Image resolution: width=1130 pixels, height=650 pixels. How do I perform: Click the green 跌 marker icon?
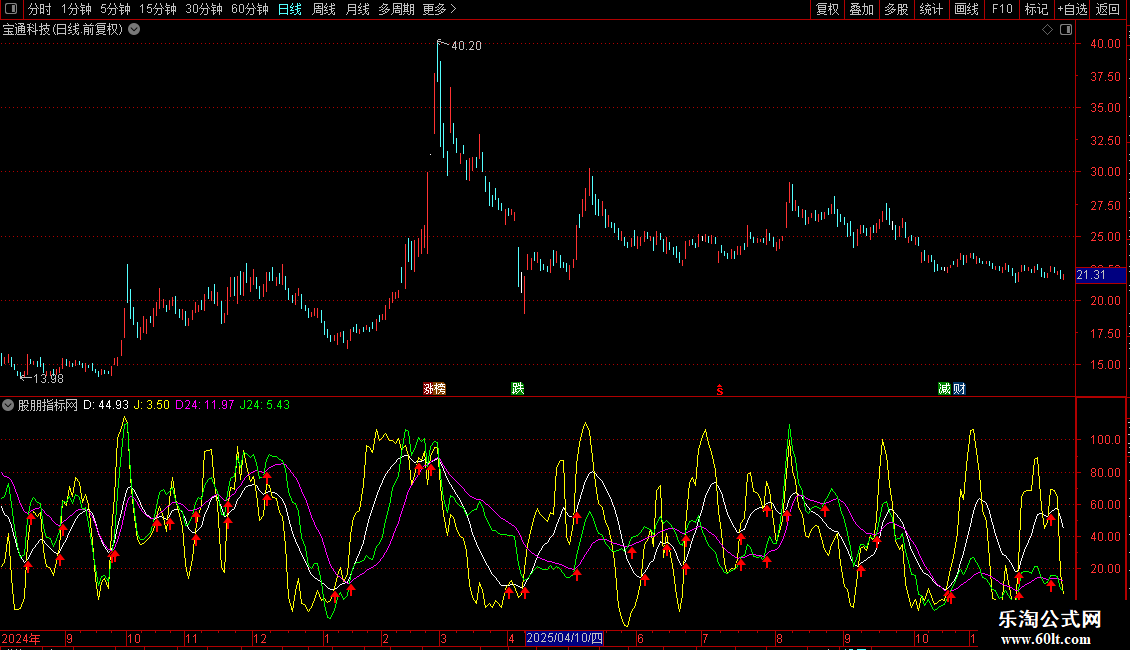[x=517, y=389]
